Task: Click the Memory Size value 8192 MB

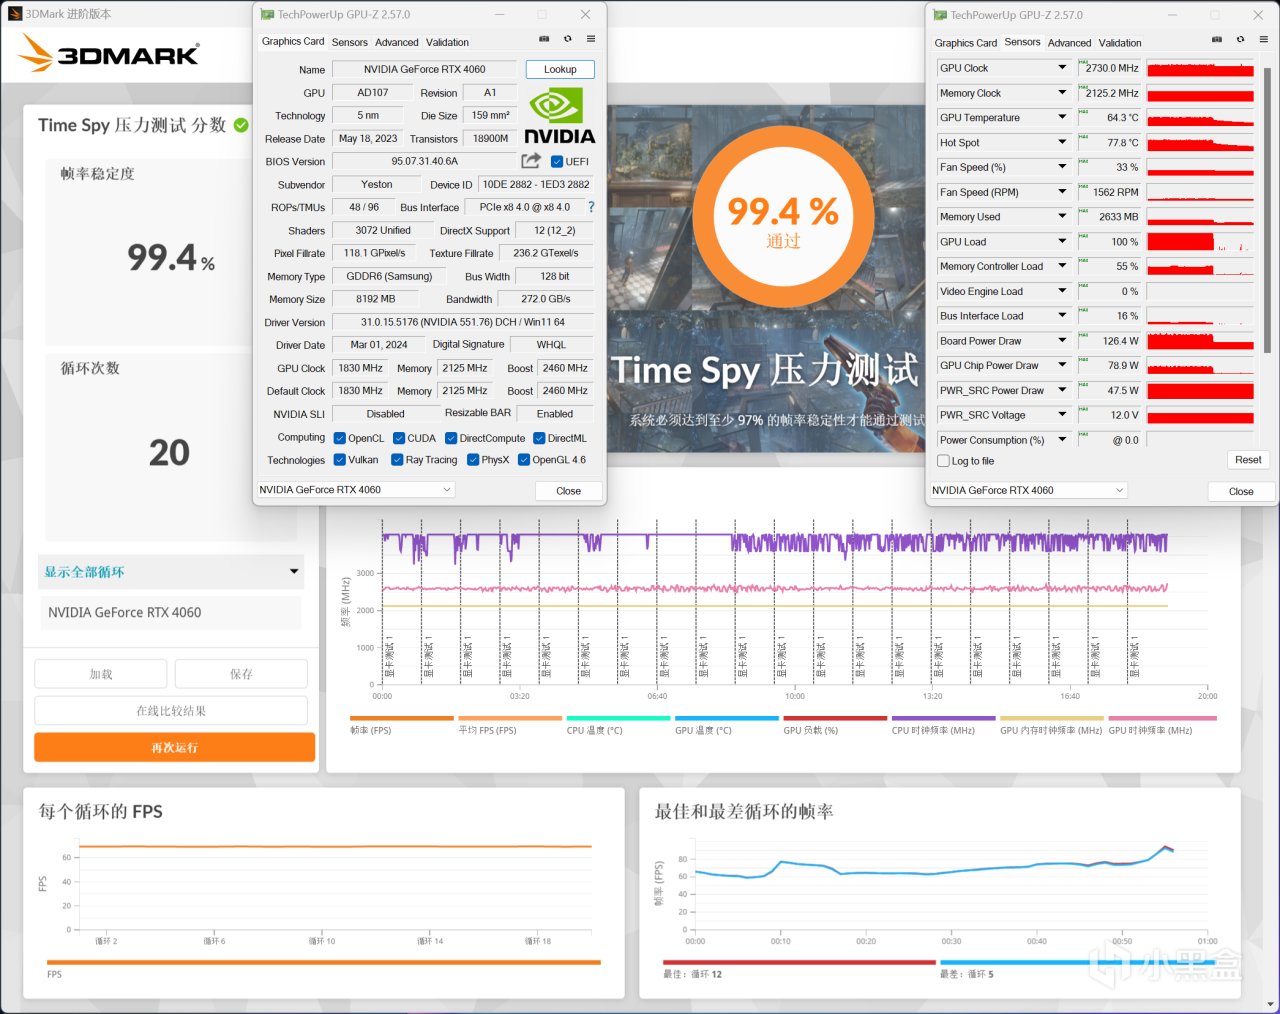Action: pos(376,299)
